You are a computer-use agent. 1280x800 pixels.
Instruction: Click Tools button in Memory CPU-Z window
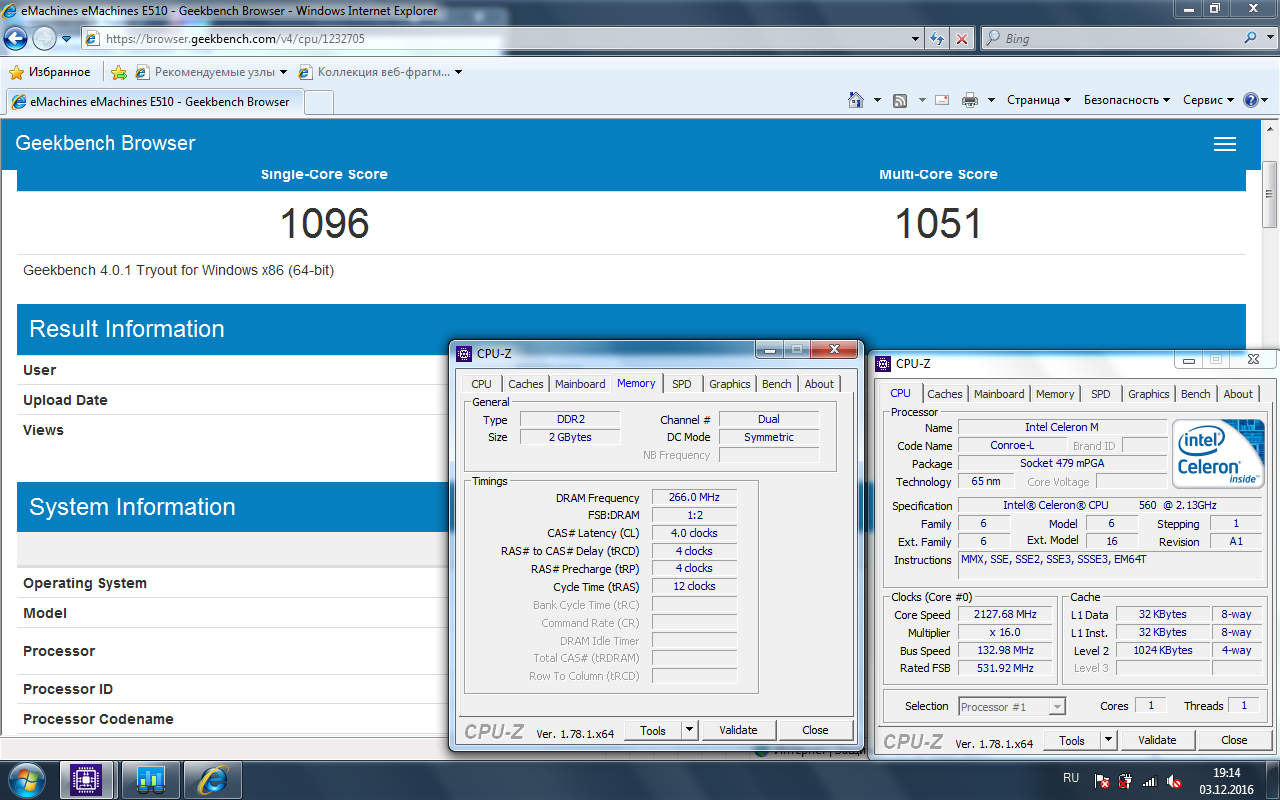(x=653, y=730)
